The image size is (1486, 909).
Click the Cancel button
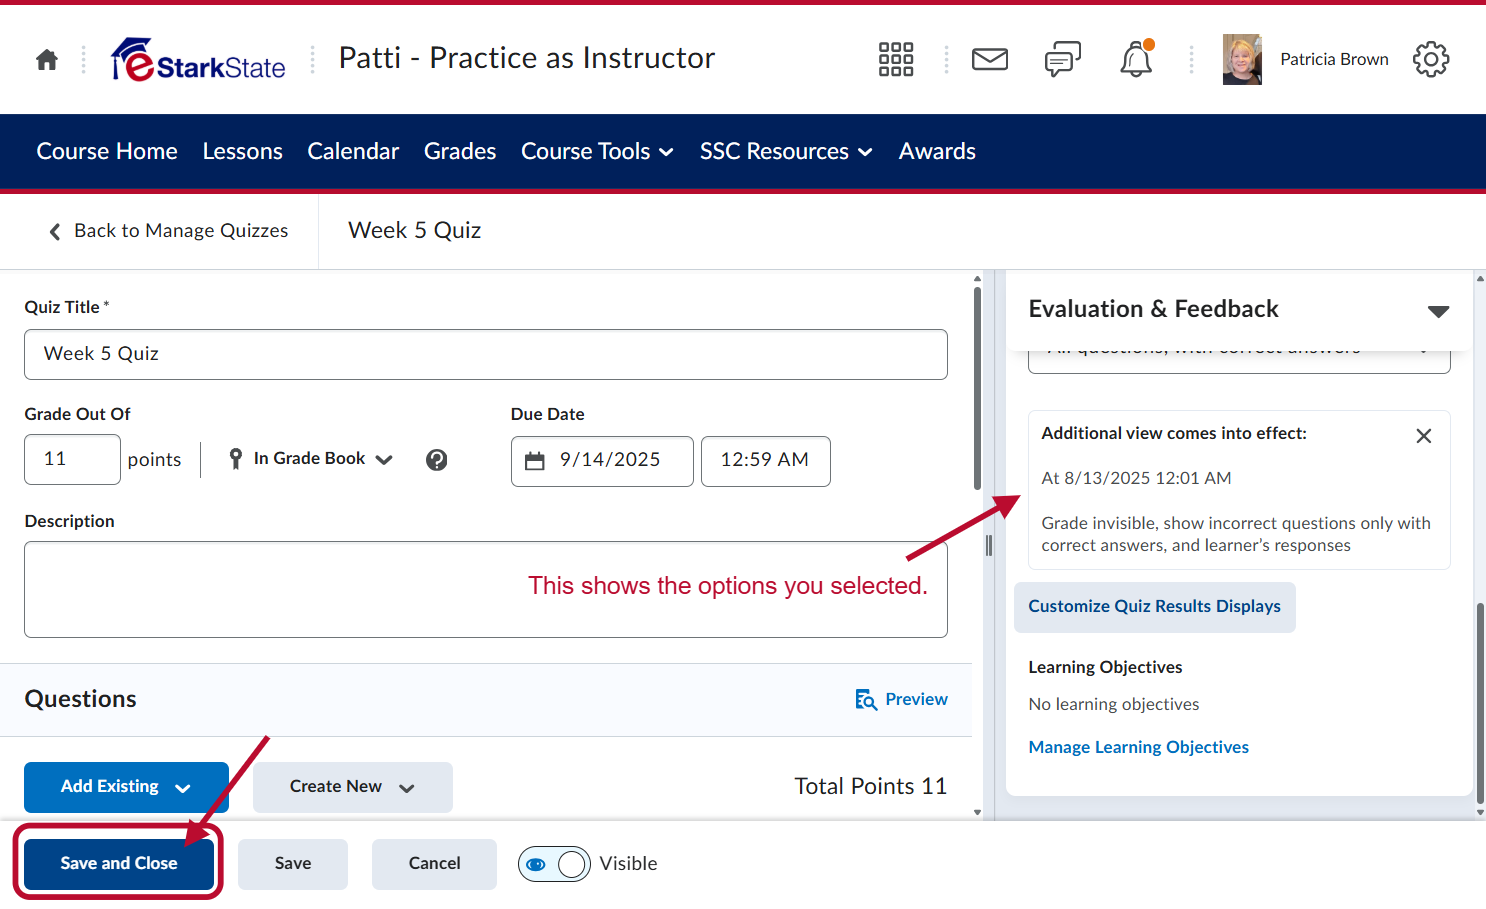(435, 864)
